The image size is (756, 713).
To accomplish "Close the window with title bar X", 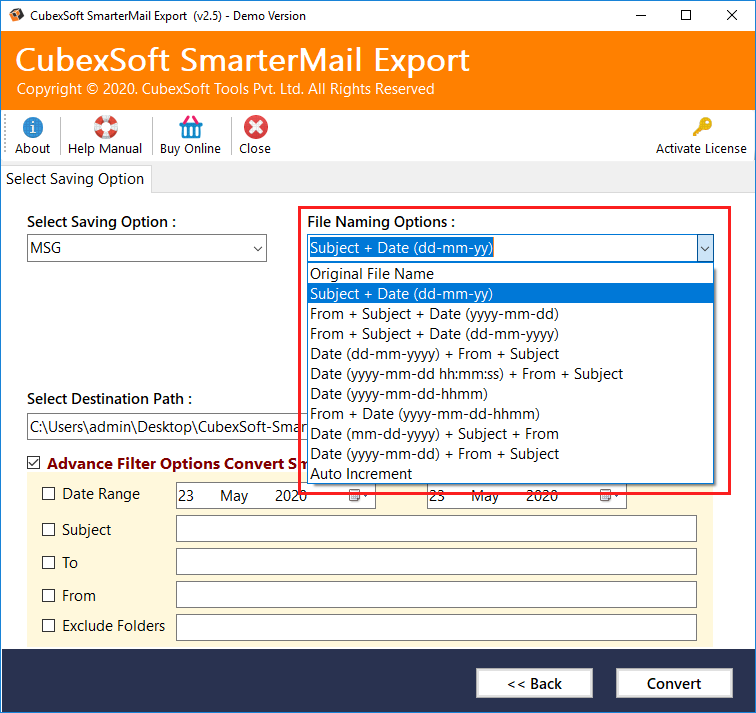I will 731,15.
